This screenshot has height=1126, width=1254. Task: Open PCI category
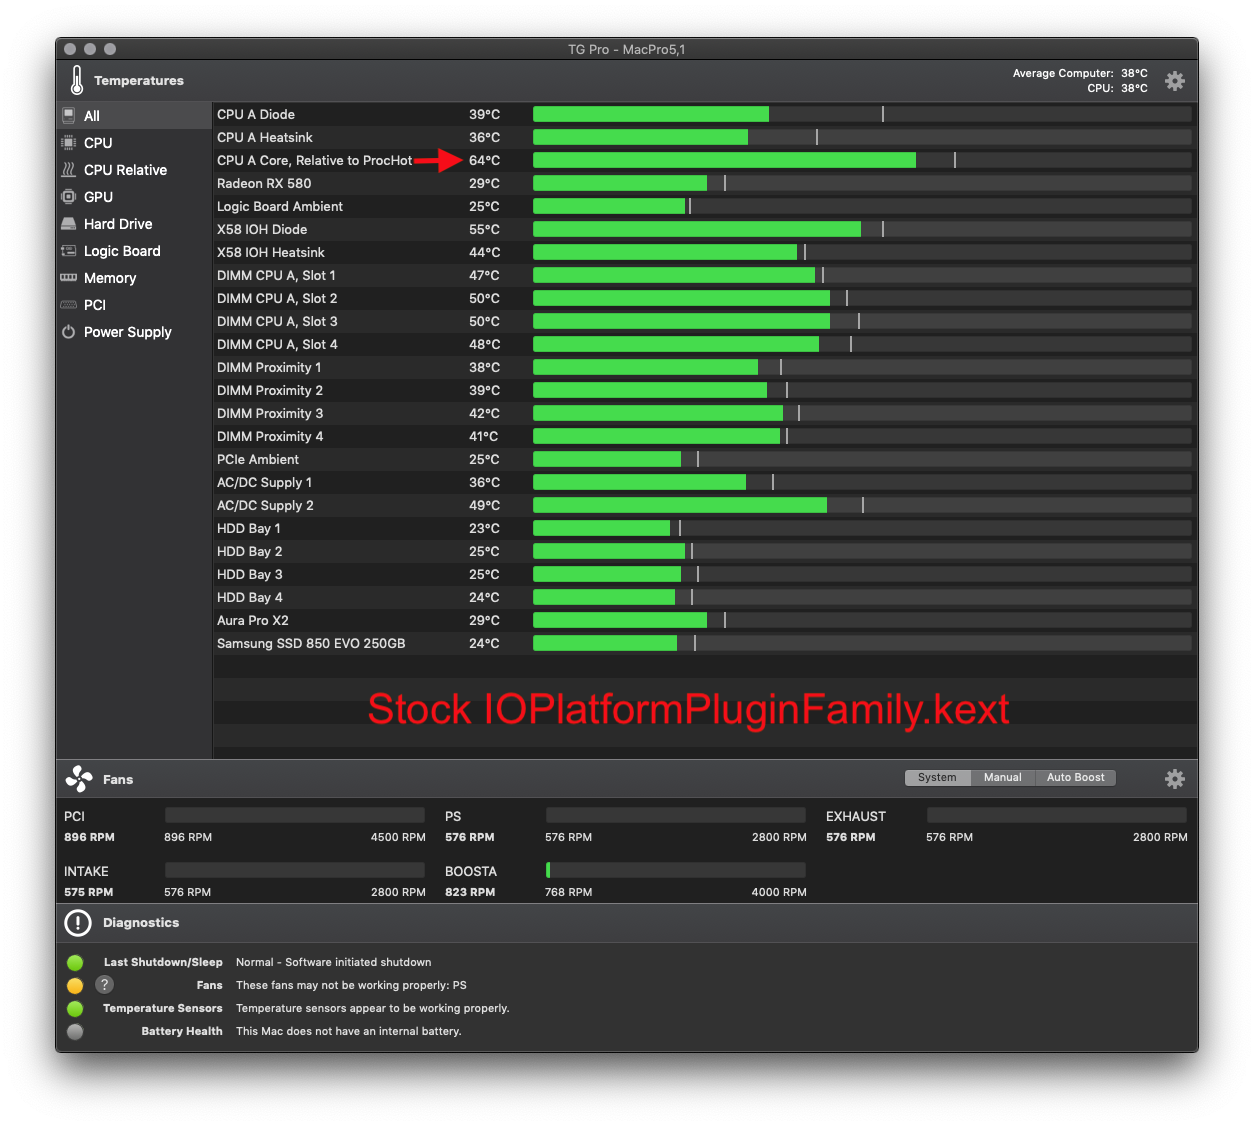tap(133, 304)
